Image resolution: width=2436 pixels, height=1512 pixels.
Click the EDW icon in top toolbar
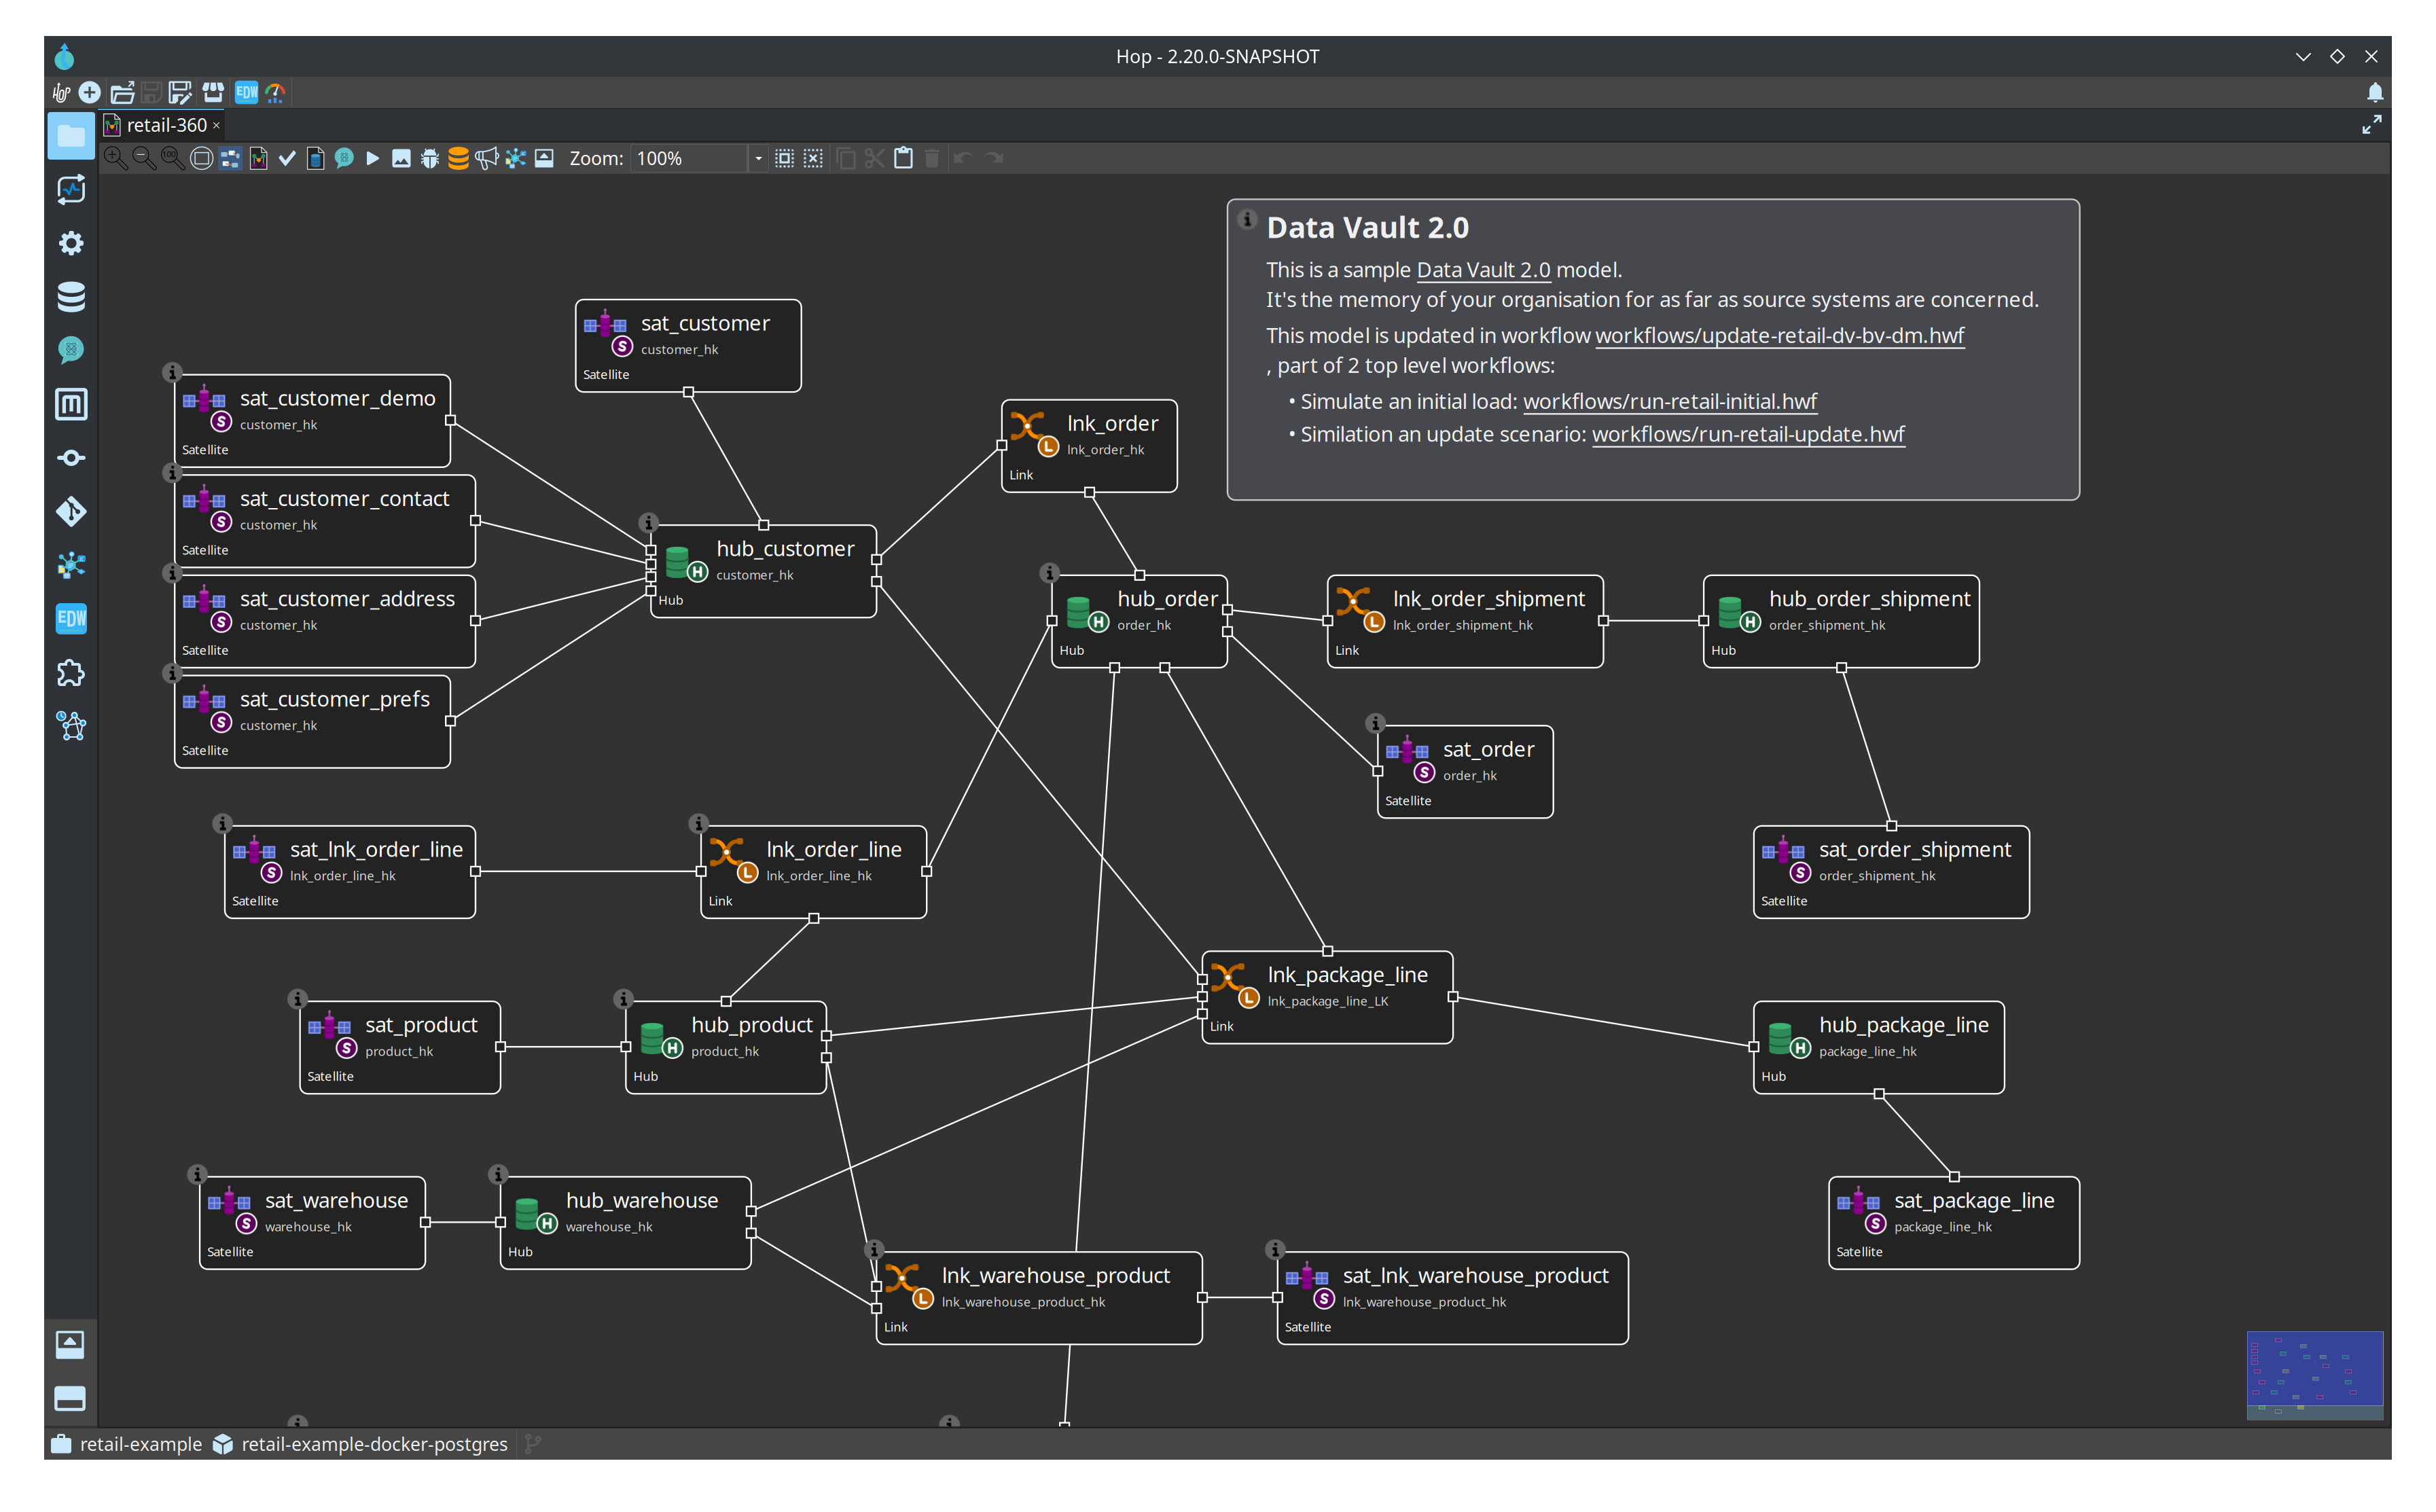246,93
